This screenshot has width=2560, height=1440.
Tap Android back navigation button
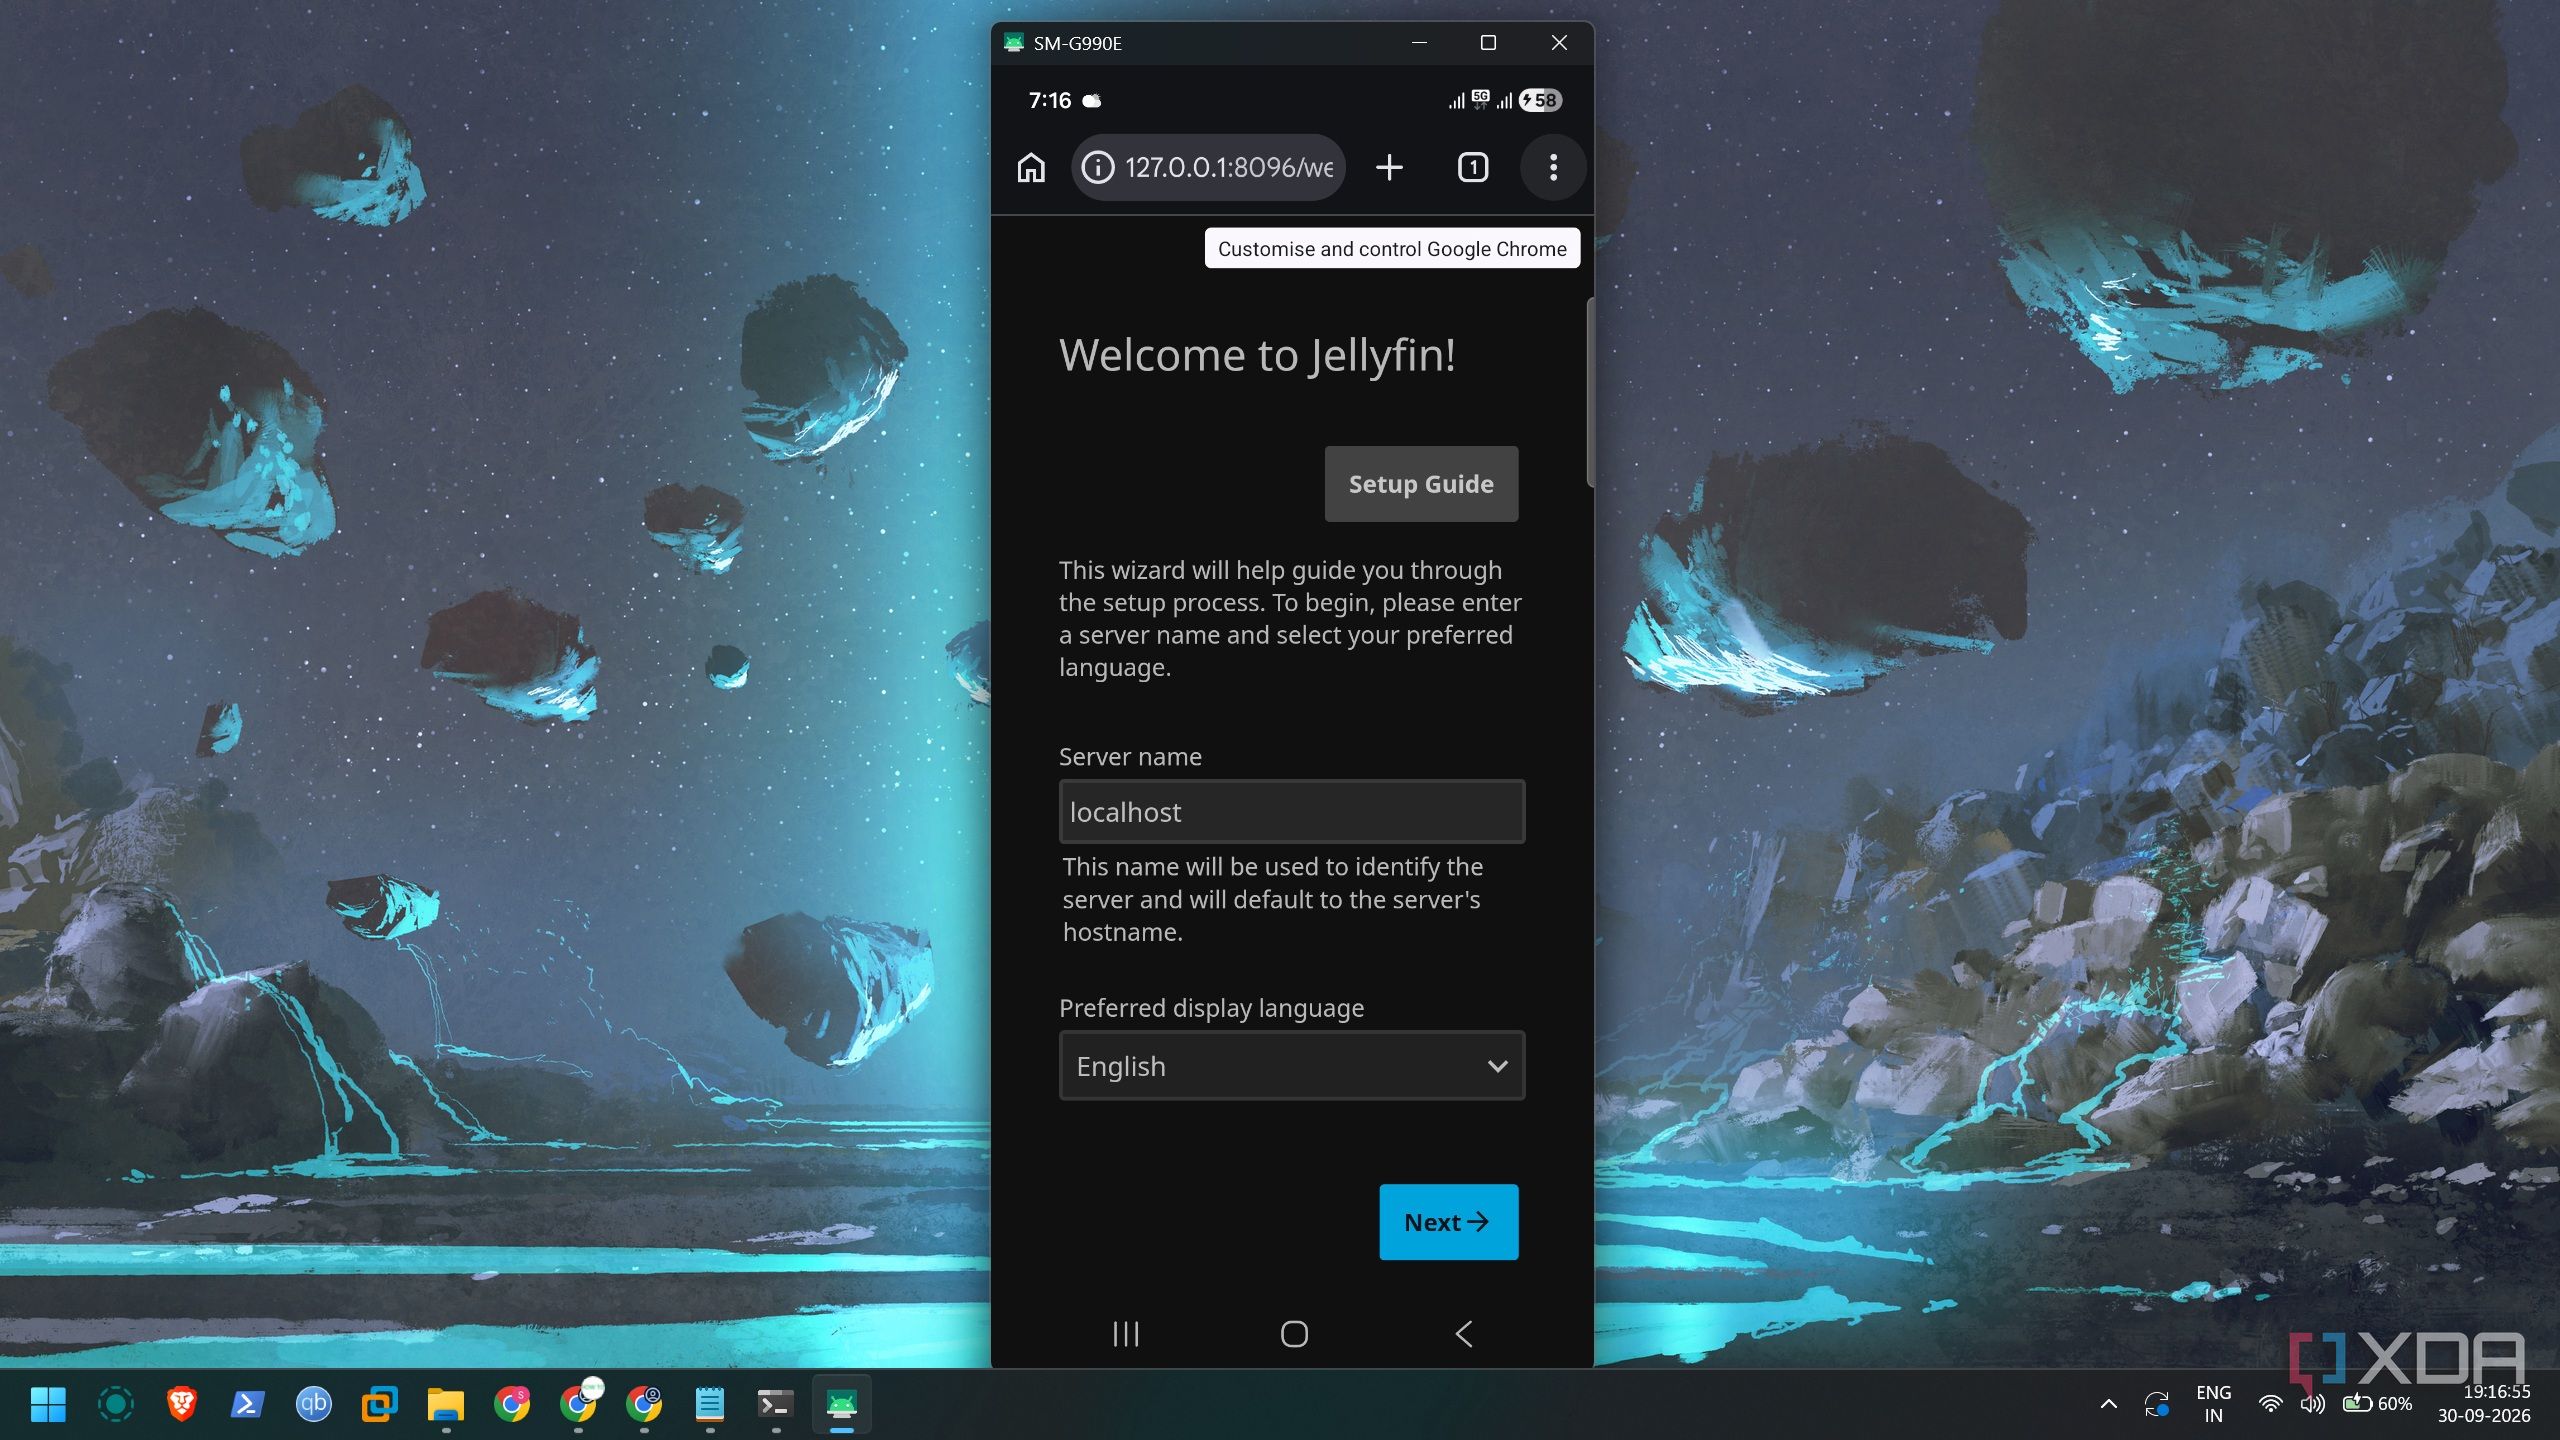coord(1464,1334)
